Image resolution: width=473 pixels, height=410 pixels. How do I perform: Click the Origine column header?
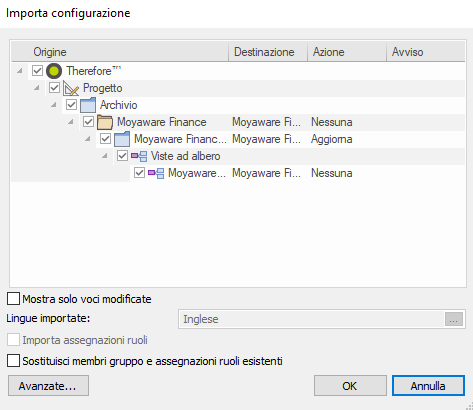tap(120, 52)
